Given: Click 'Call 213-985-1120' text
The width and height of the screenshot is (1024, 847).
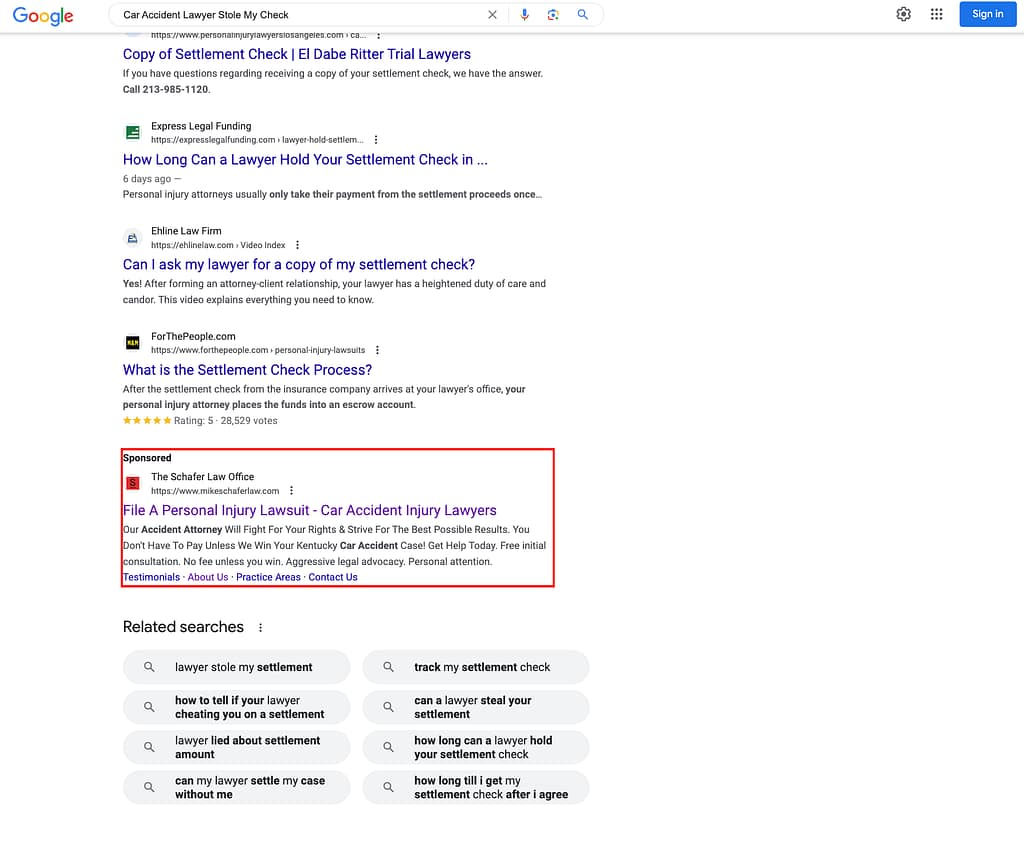Looking at the screenshot, I should tap(166, 89).
